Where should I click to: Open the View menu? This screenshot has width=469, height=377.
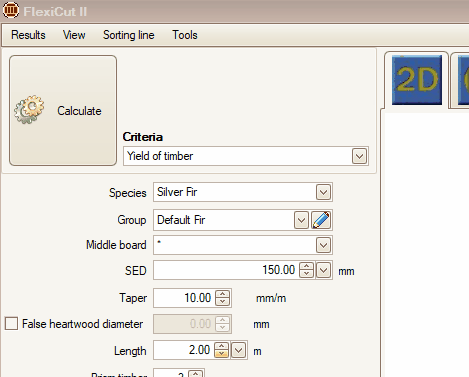tap(74, 35)
